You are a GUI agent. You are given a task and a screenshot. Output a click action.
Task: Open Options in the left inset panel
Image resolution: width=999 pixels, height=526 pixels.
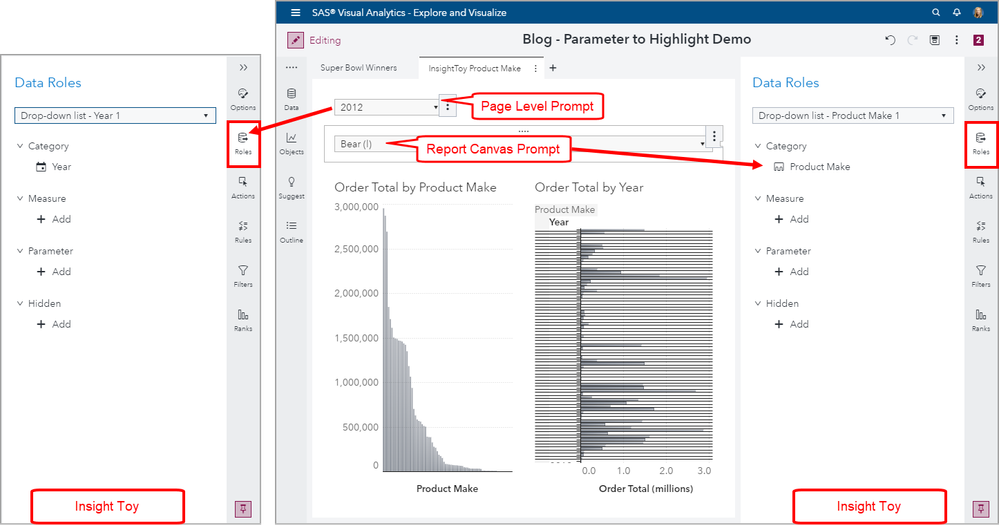[x=243, y=99]
